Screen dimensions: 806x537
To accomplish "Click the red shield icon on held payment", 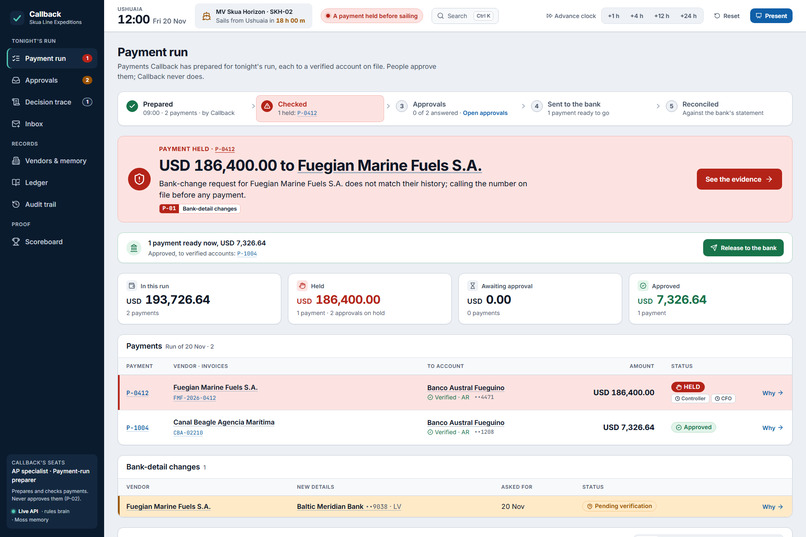I will pyautogui.click(x=139, y=179).
